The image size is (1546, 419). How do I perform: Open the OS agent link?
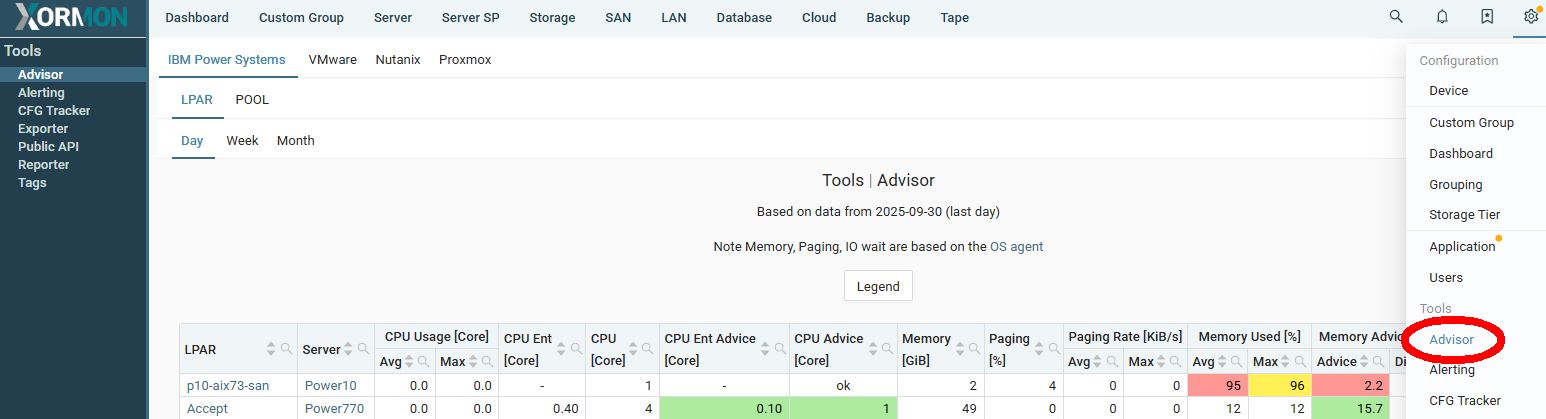pos(1016,246)
